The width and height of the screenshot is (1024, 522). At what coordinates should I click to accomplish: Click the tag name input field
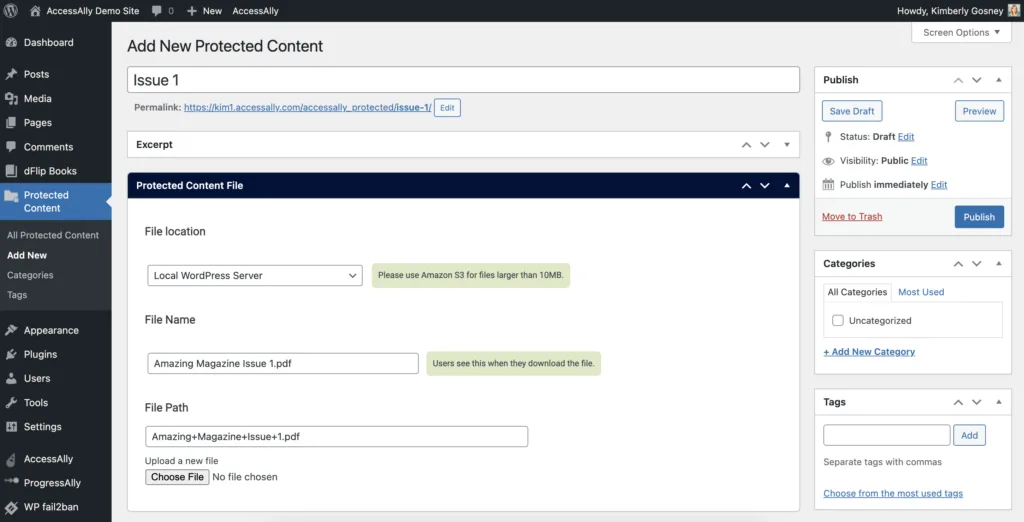point(887,435)
